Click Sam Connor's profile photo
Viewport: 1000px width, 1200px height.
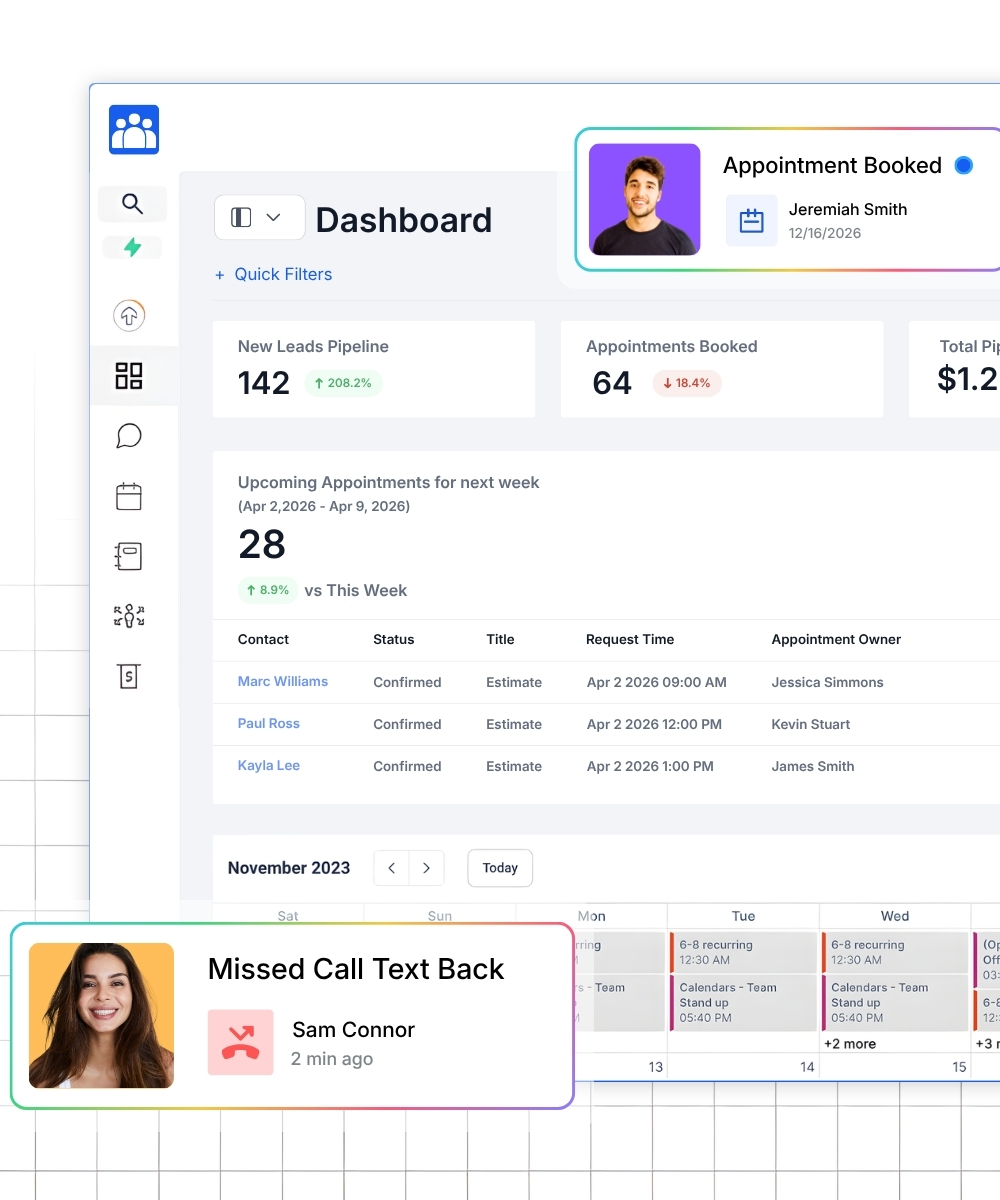101,1015
